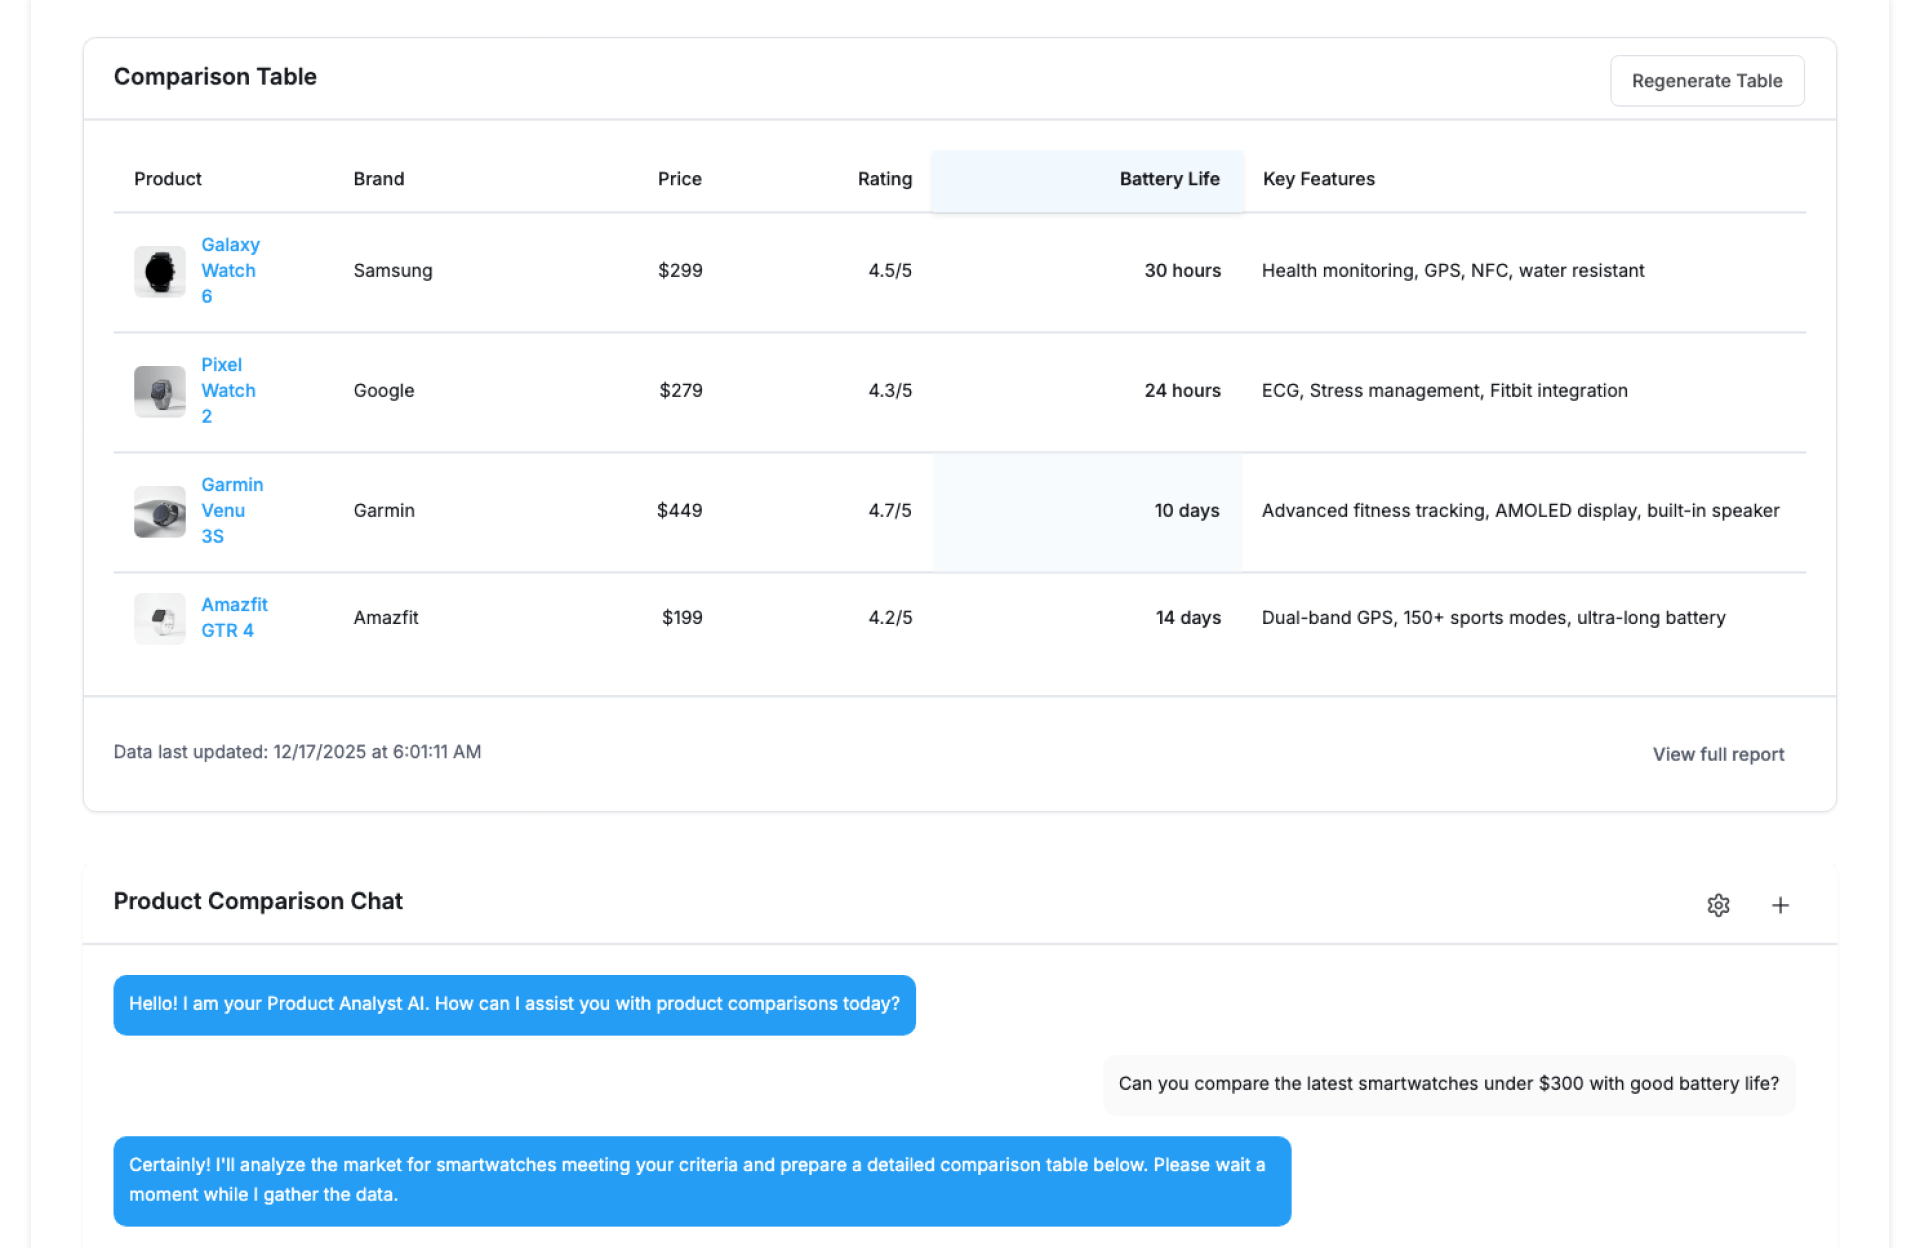Image resolution: width=1920 pixels, height=1248 pixels.
Task: Select the Garmin 10 days battery cell
Action: (x=1186, y=511)
